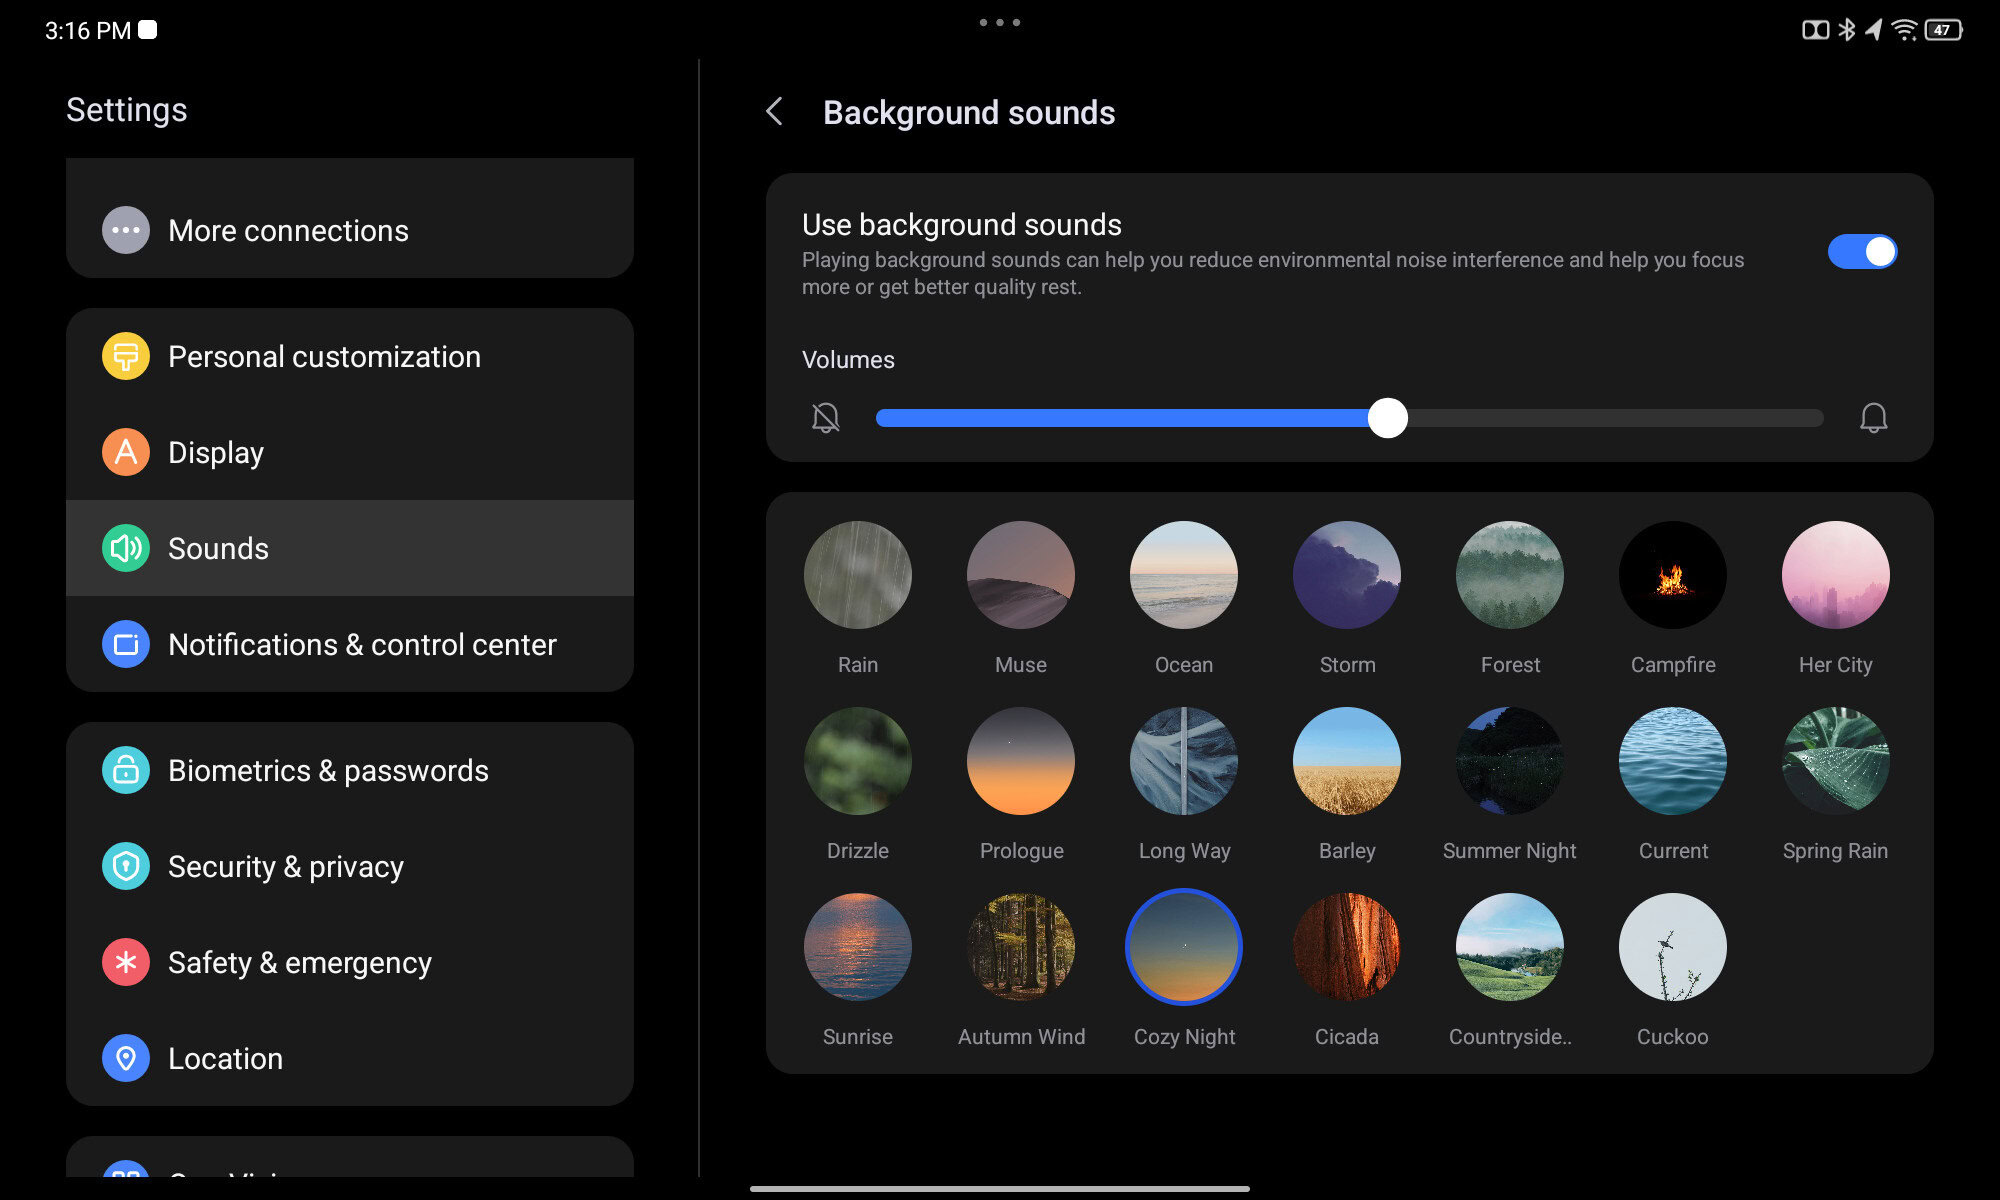Go back from Background sounds
Screen dimensions: 2000x1200
click(x=774, y=111)
